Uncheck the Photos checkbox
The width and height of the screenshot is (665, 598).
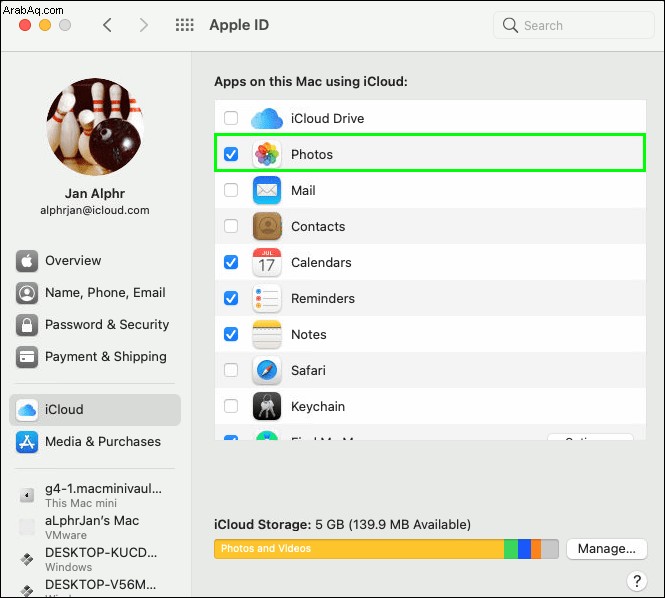[231, 154]
